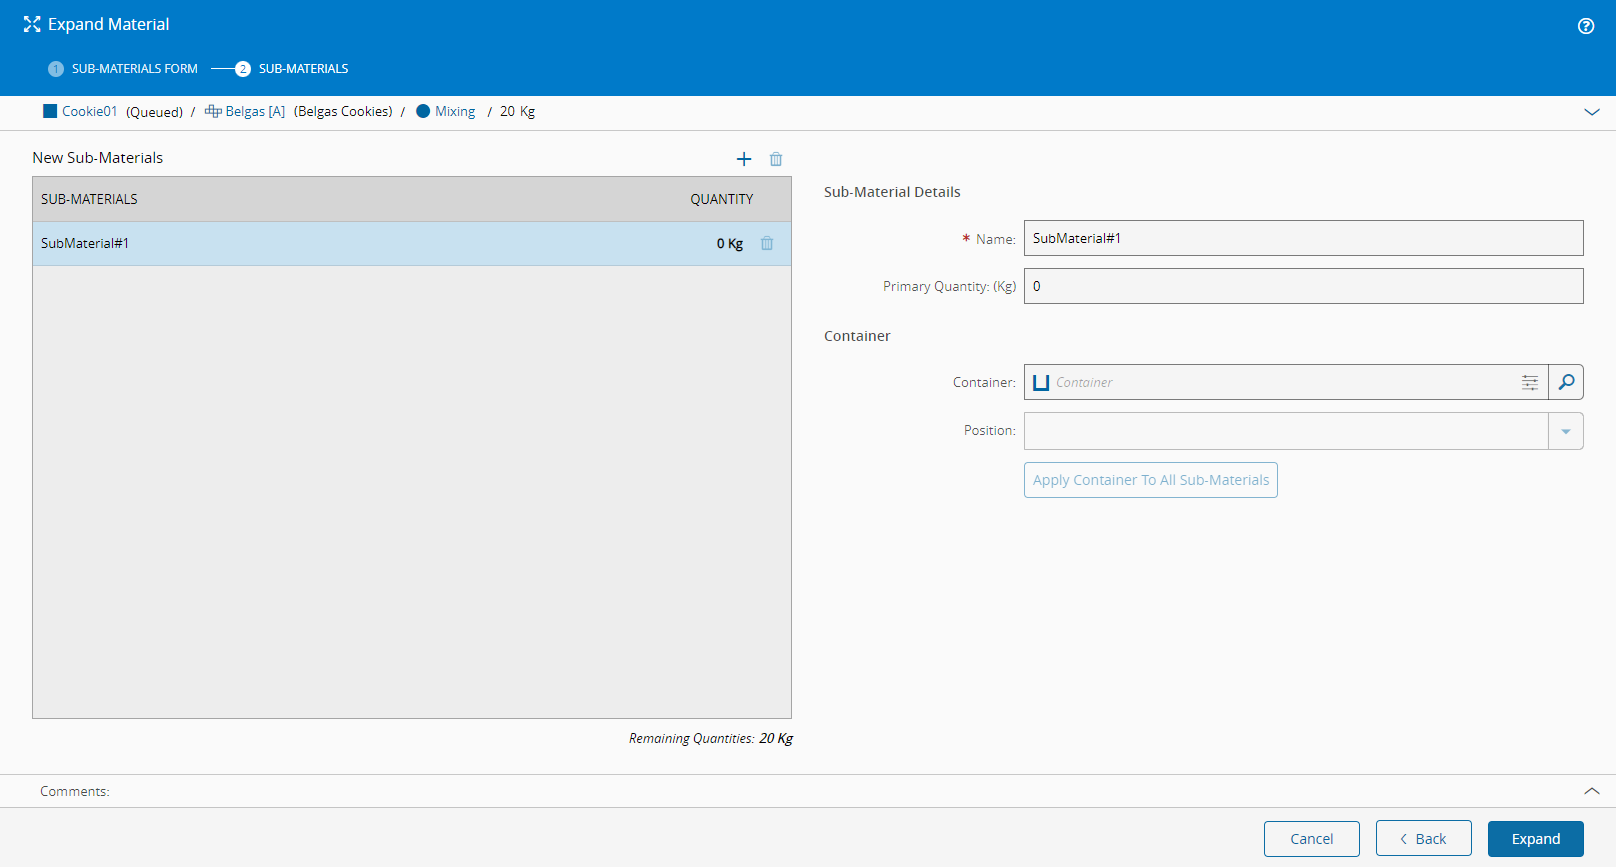
Task: Focus the Primary Quantity input field
Action: (x=1303, y=286)
